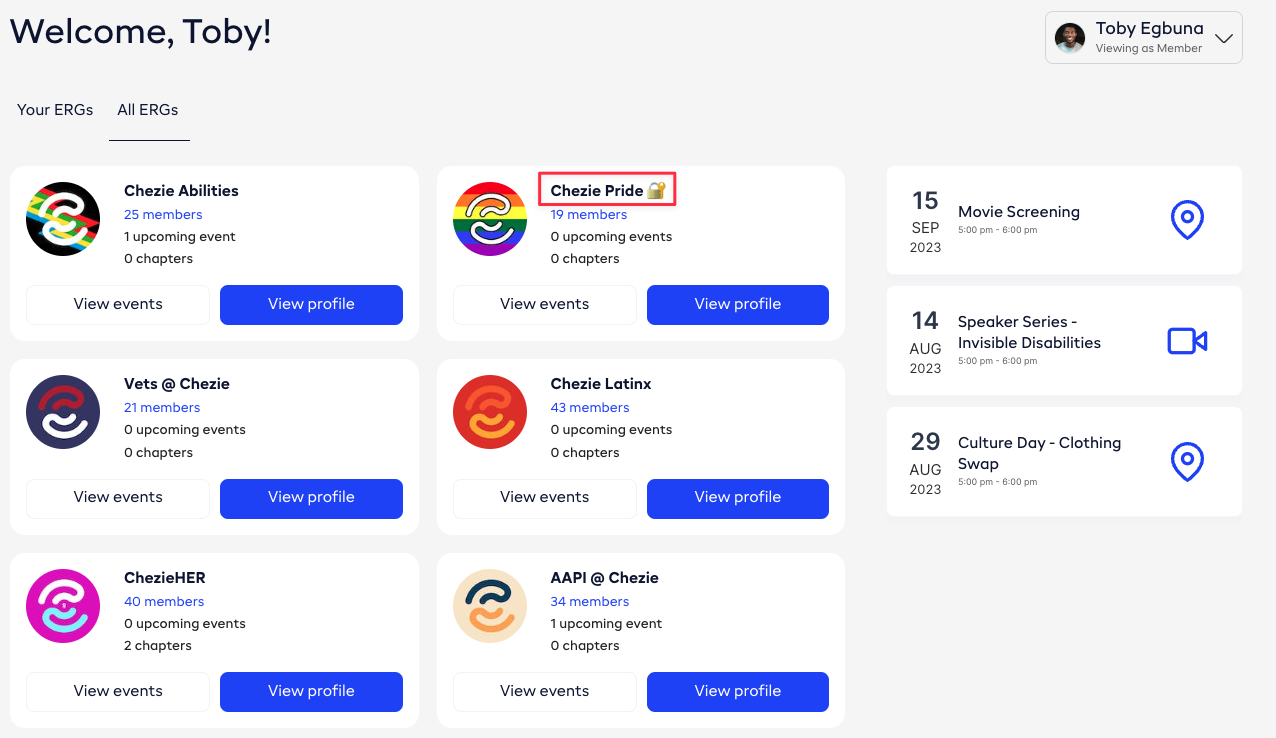Click the Chezie Abilities logo icon
1276x738 pixels.
(63, 219)
